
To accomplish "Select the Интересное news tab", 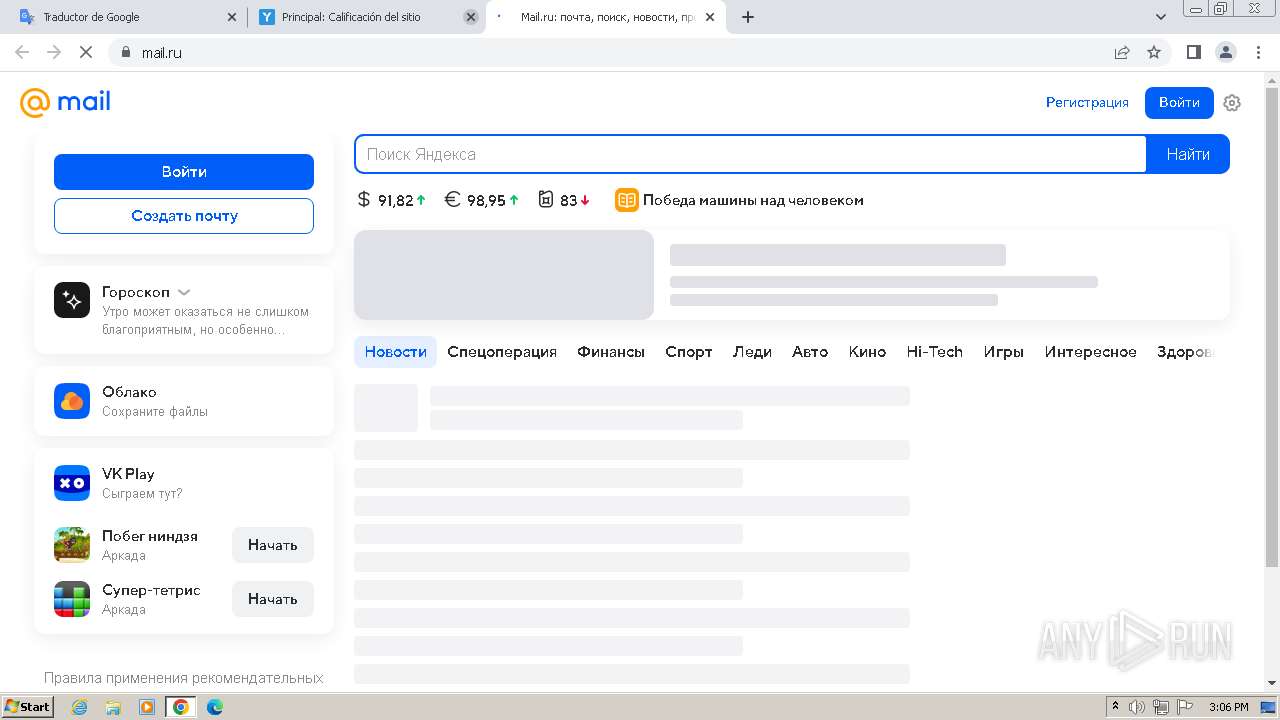I will (x=1091, y=352).
